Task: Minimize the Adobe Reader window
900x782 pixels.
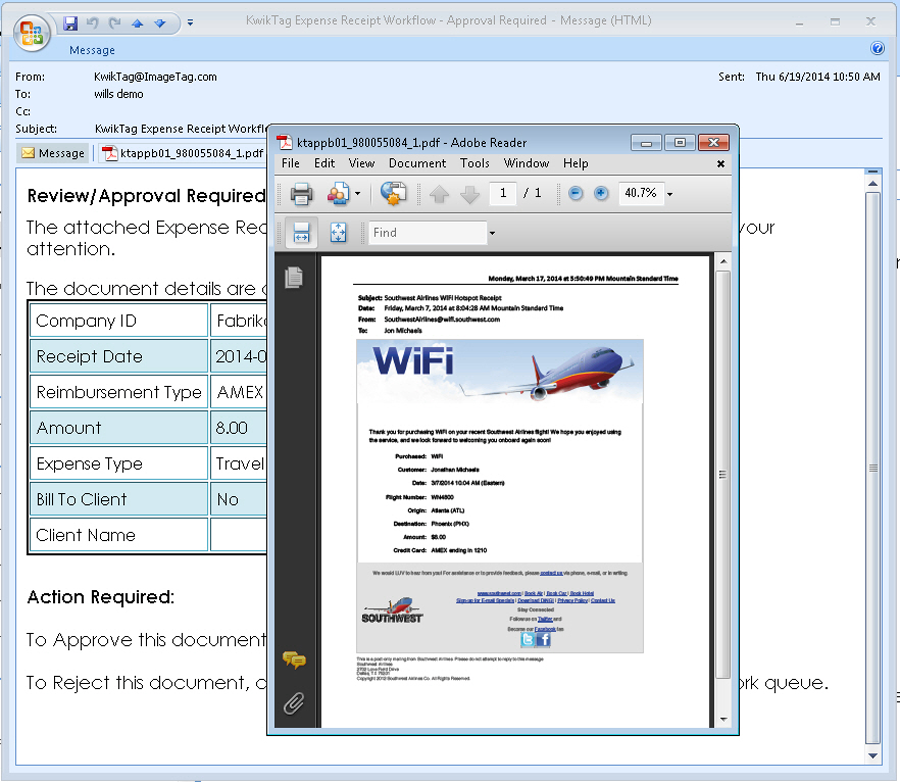Action: point(646,142)
